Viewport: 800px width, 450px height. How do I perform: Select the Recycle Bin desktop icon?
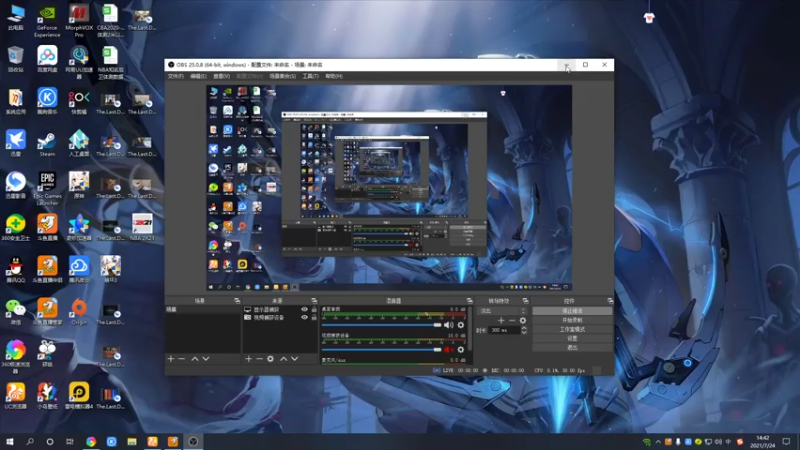point(15,59)
